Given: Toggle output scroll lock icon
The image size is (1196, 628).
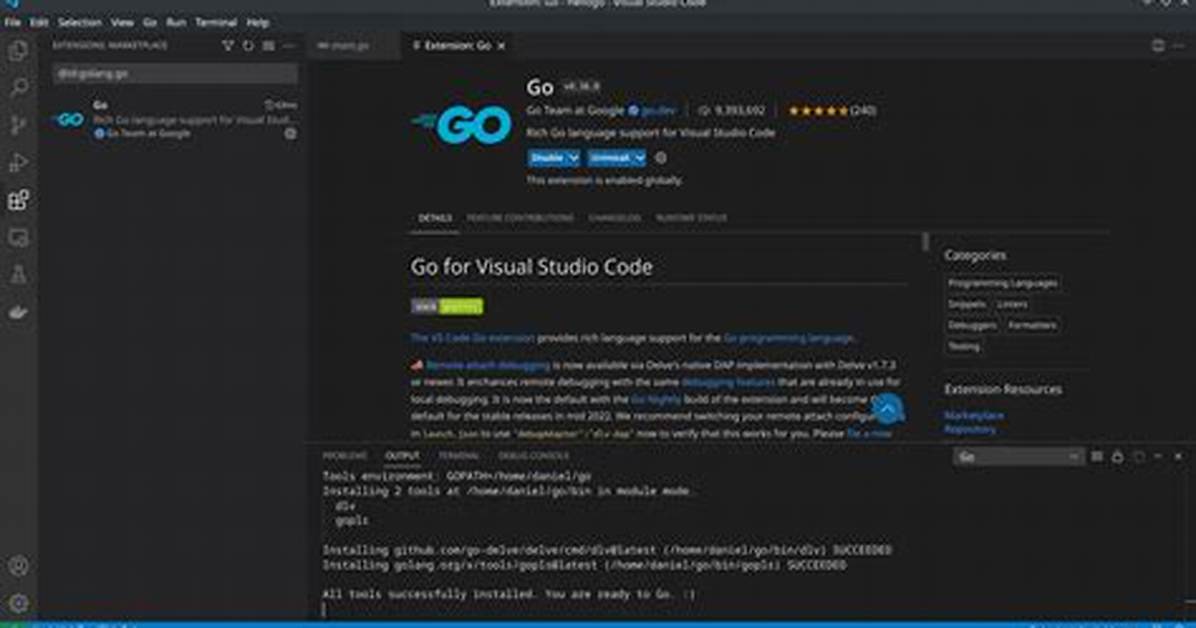Looking at the screenshot, I should coord(1117,456).
